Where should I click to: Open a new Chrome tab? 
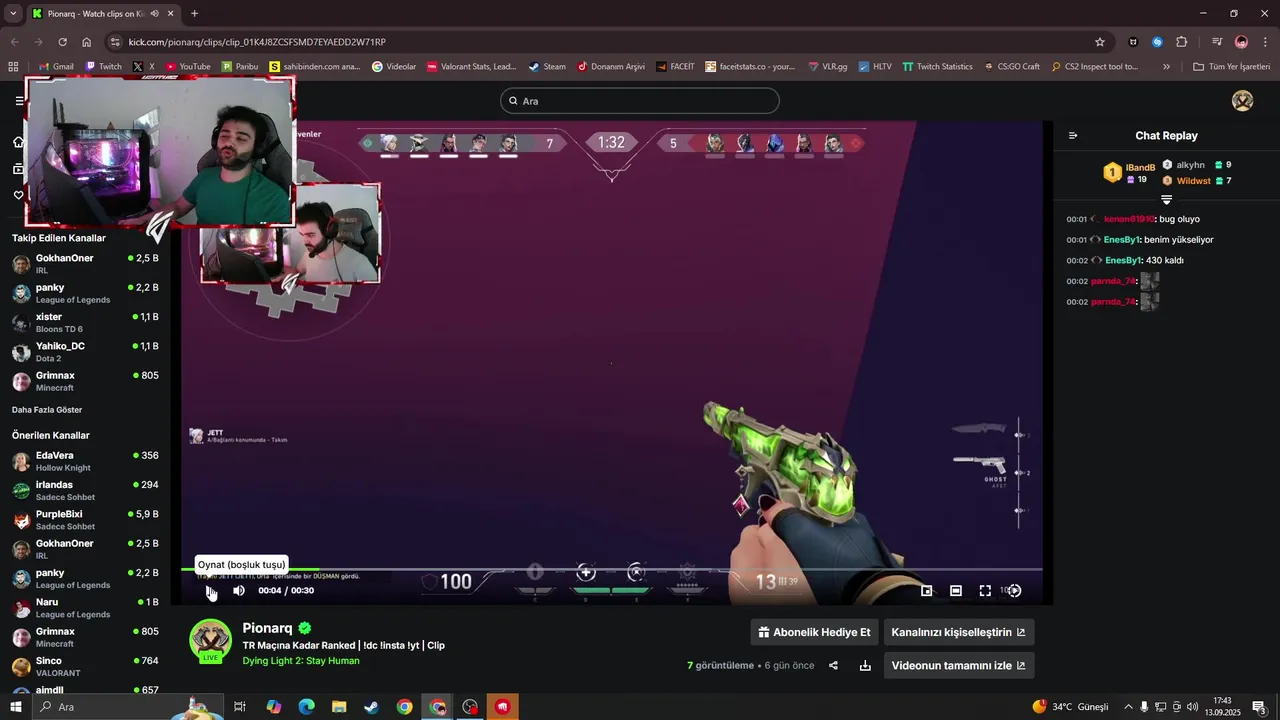click(194, 14)
